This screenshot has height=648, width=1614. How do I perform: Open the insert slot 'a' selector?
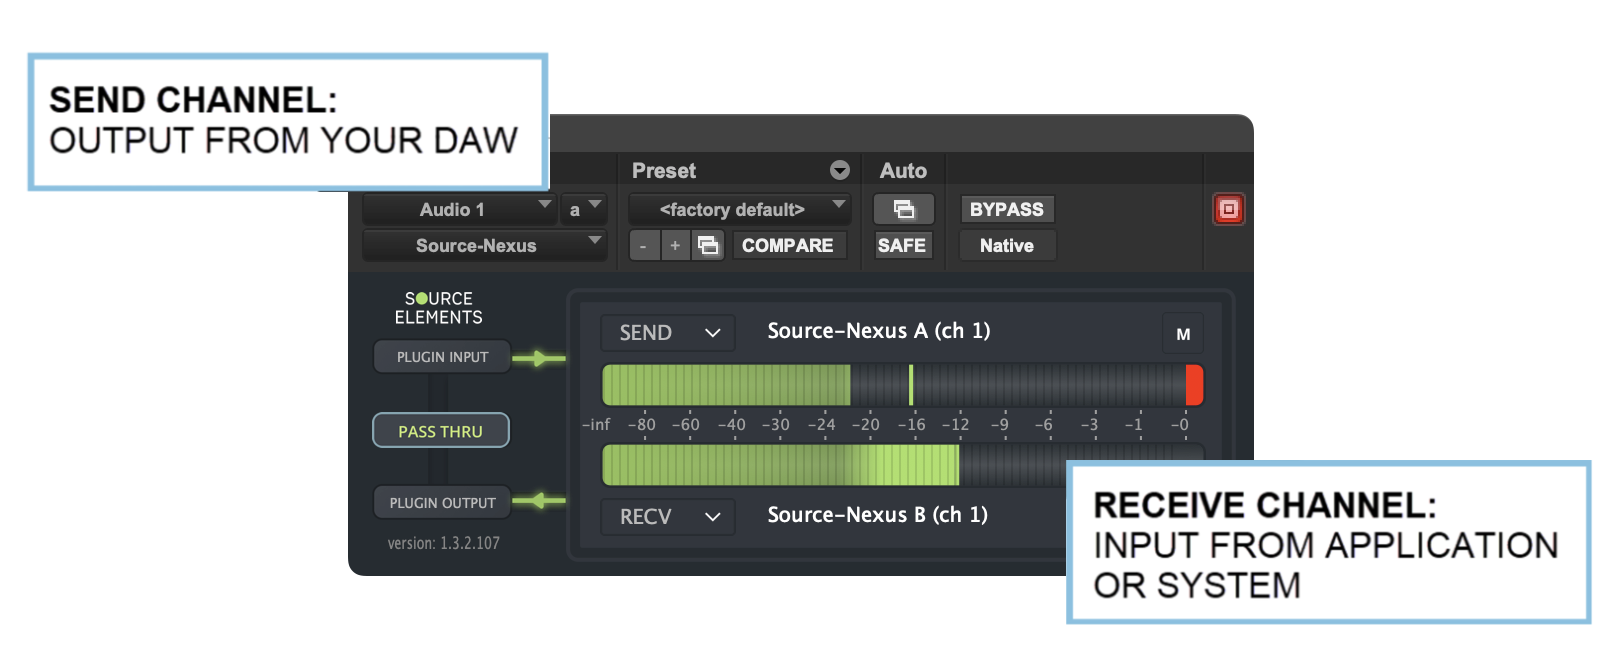[x=583, y=209]
